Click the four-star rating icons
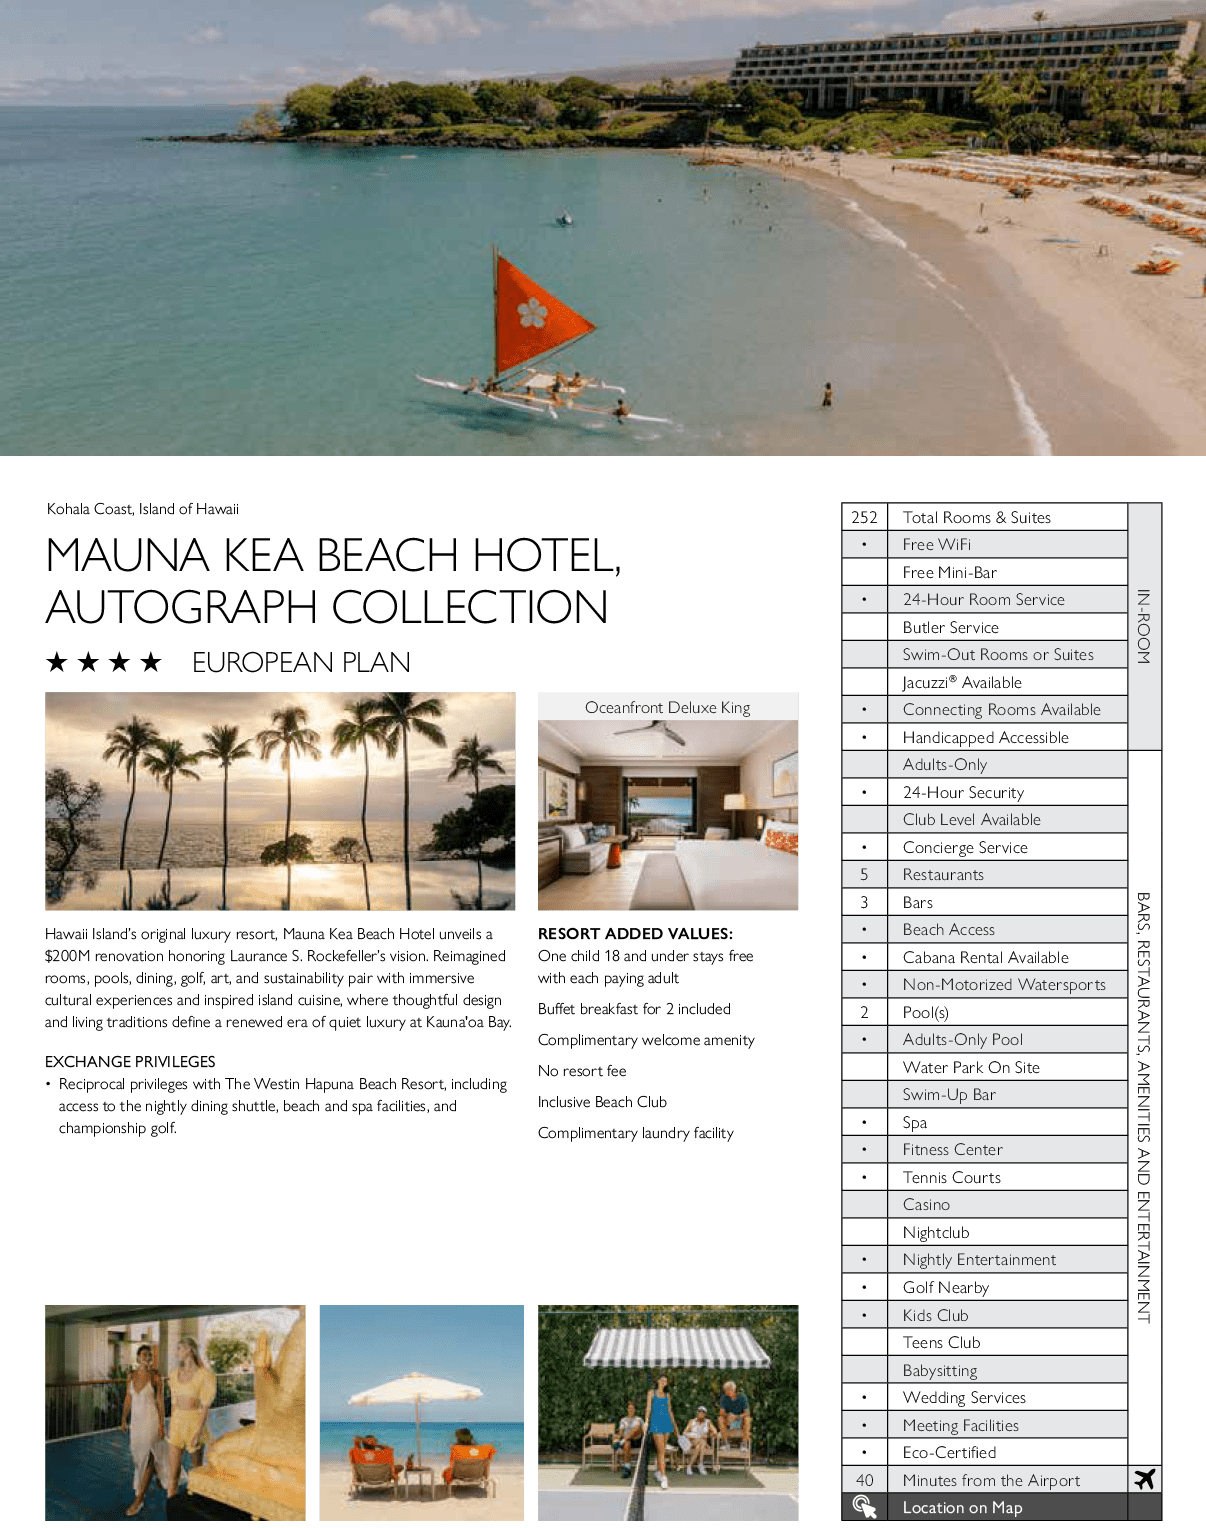Image resolution: width=1206 pixels, height=1528 pixels. tap(103, 662)
